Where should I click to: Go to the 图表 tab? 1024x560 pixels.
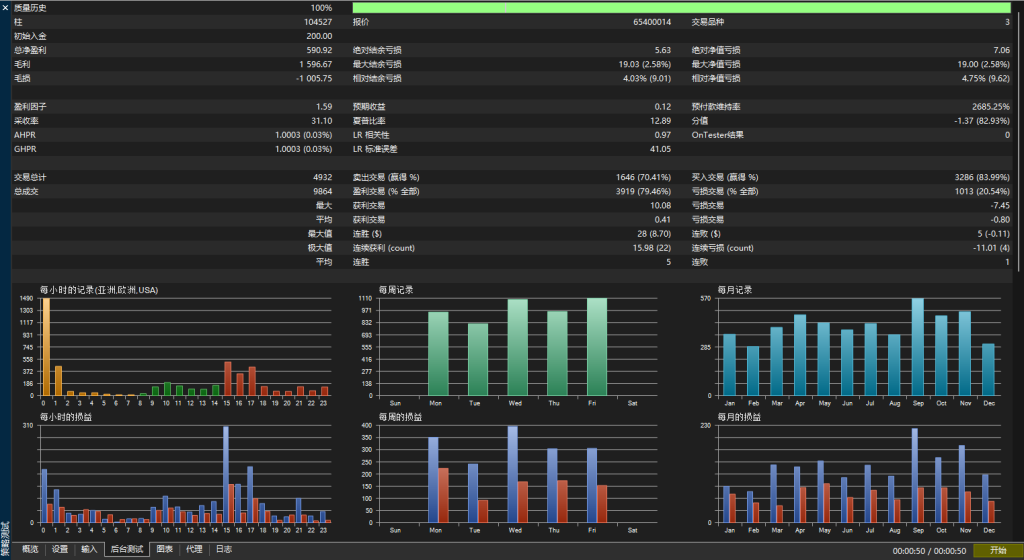pos(164,549)
